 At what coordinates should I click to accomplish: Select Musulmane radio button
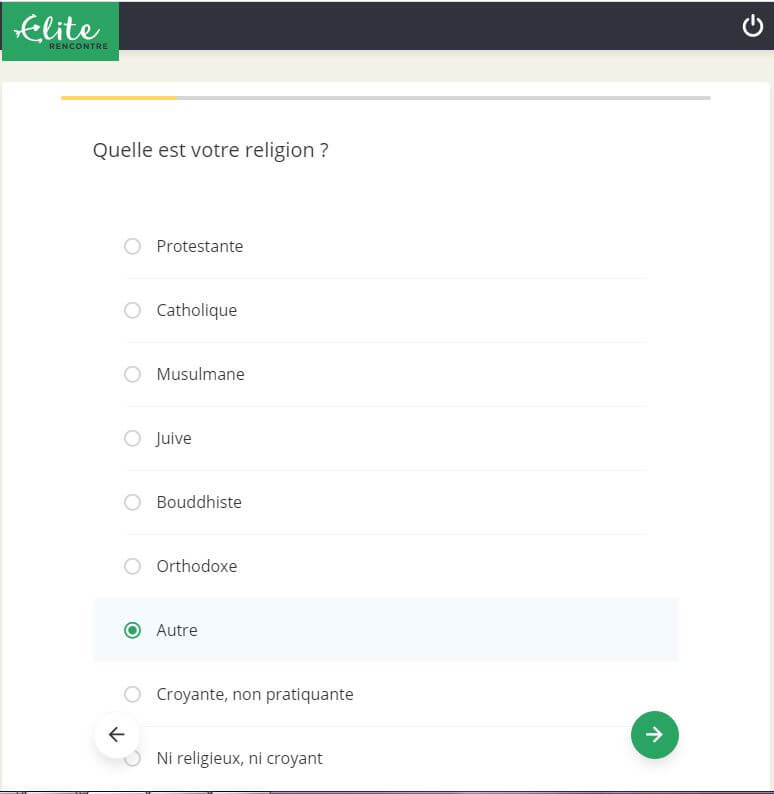[132, 374]
